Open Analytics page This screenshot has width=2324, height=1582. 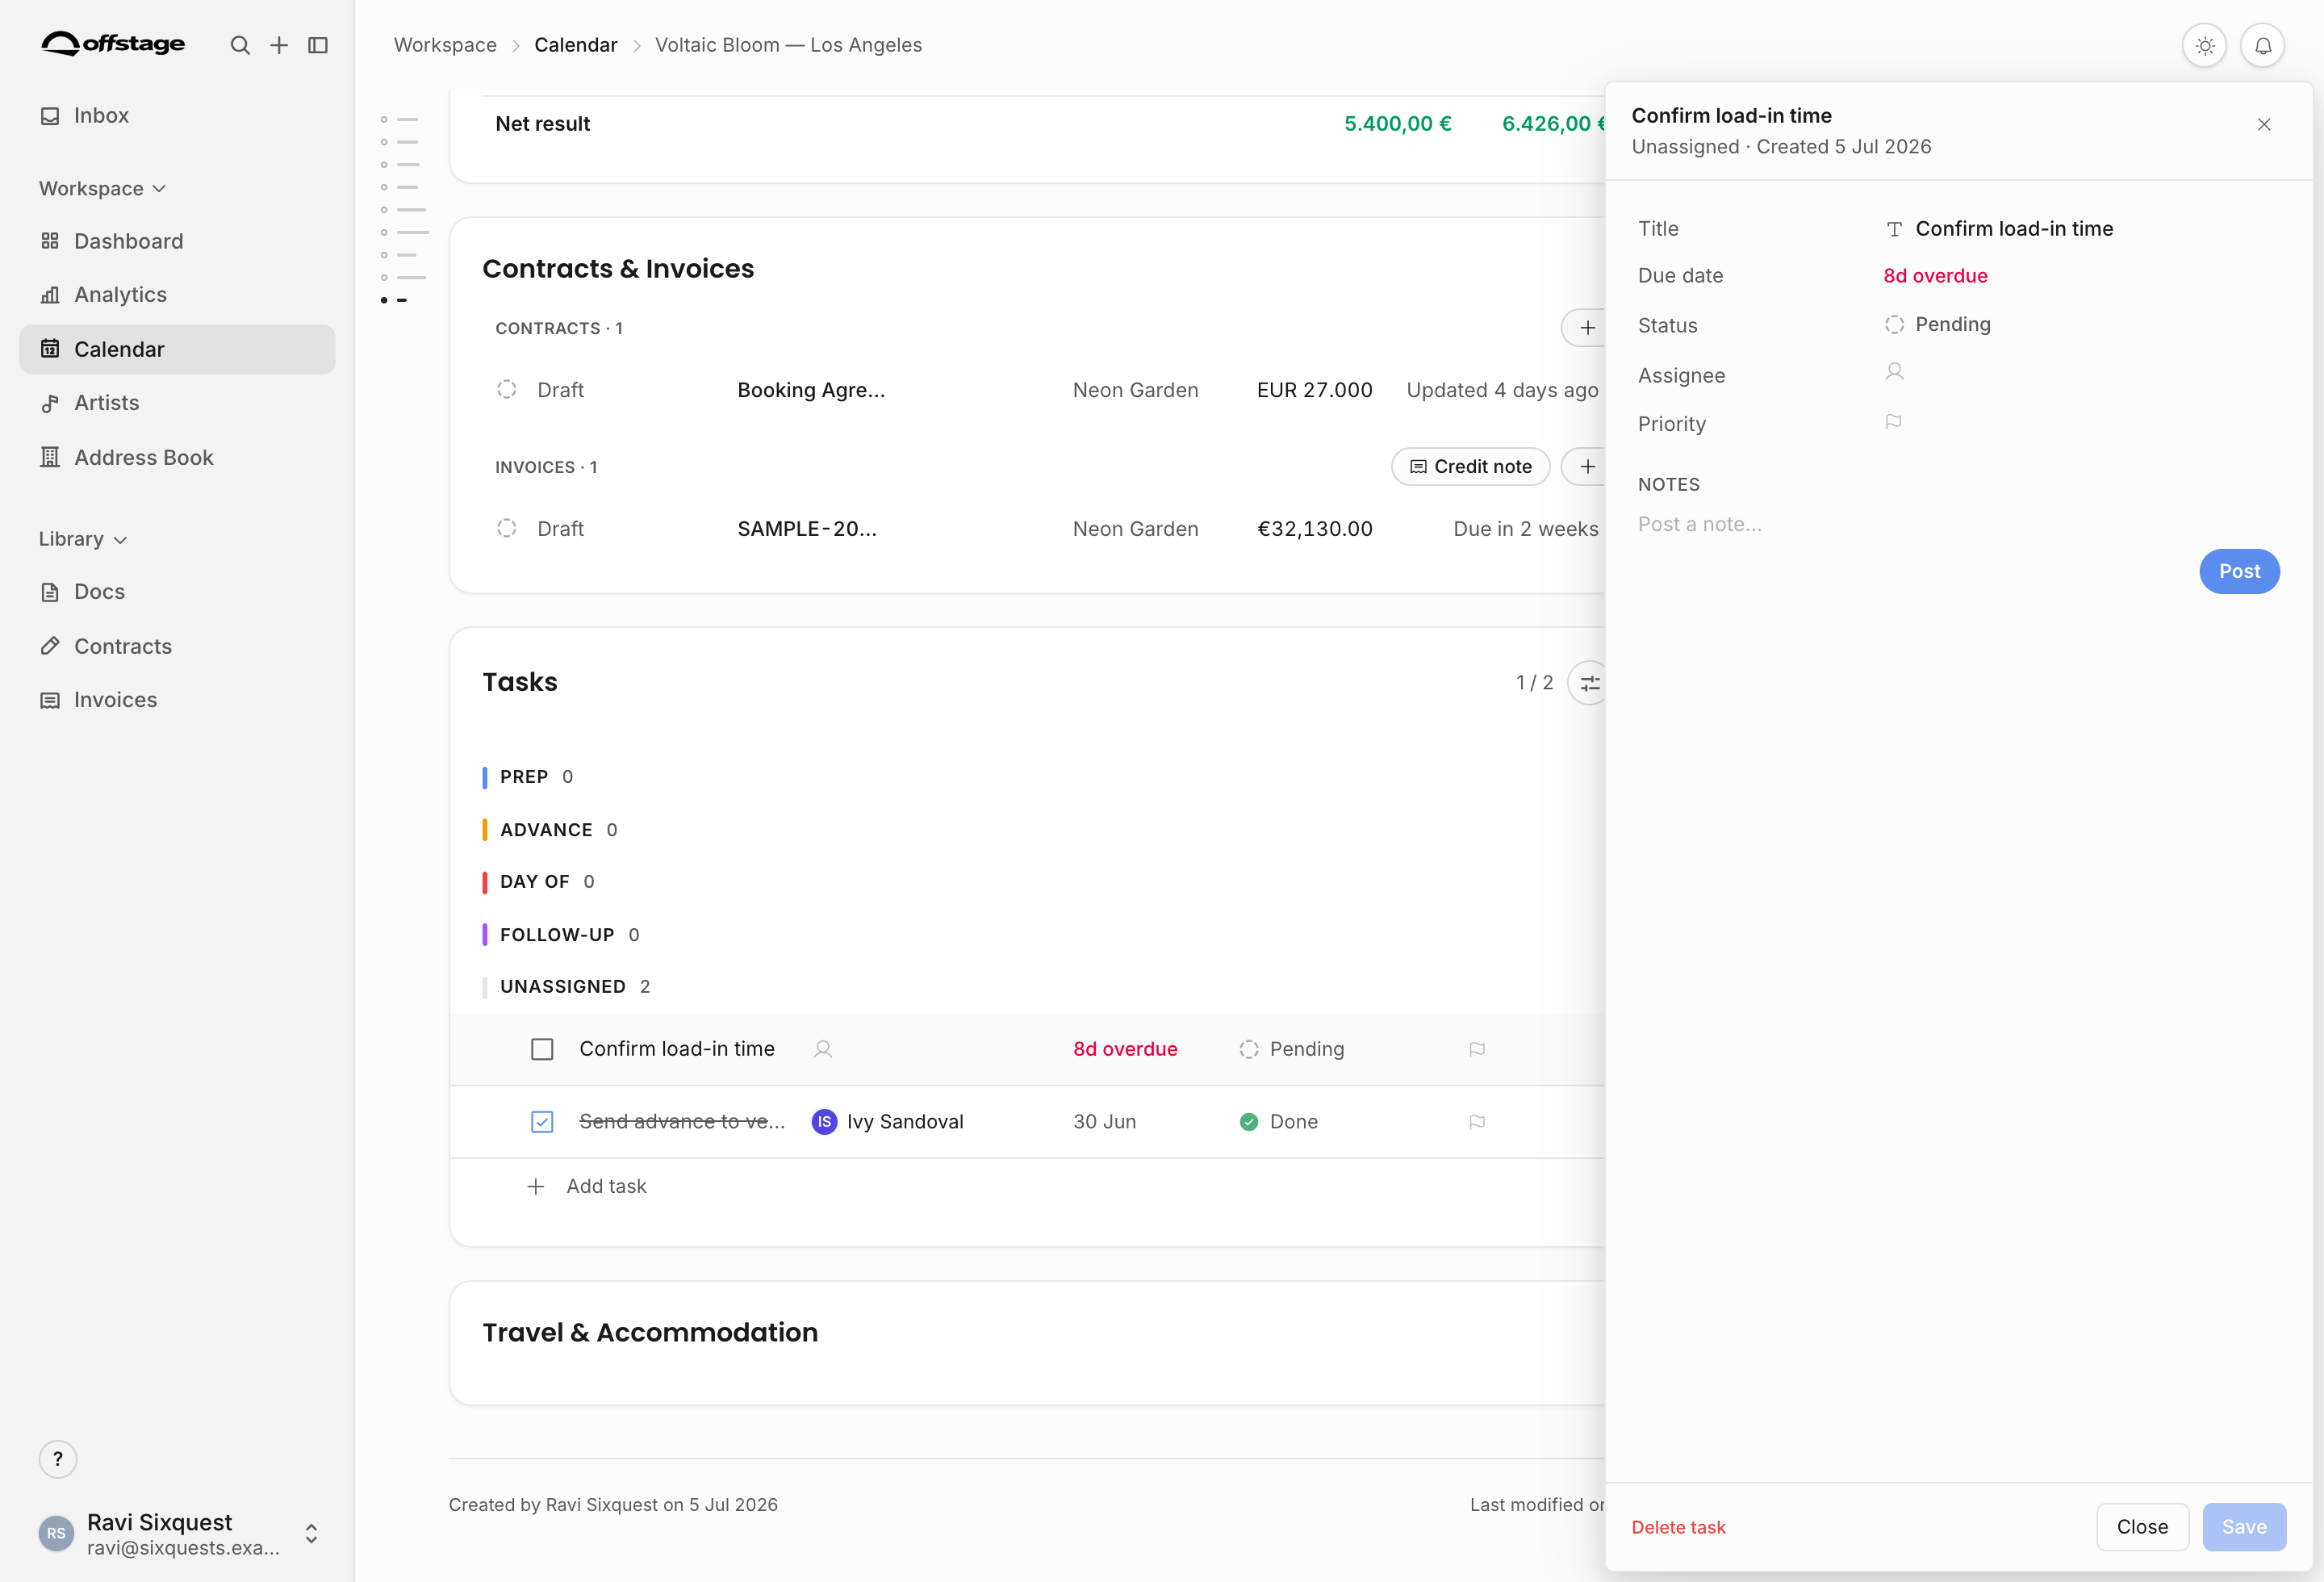177,295
